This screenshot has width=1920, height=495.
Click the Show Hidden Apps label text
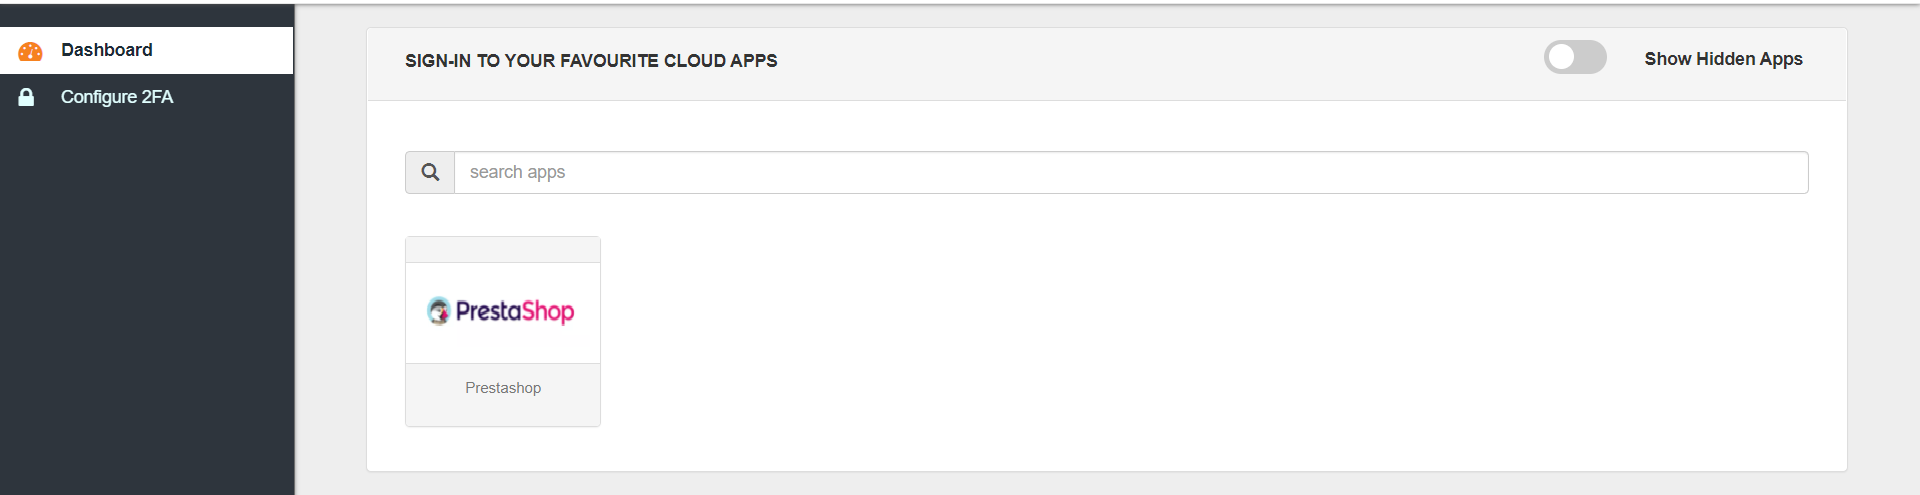[1723, 59]
